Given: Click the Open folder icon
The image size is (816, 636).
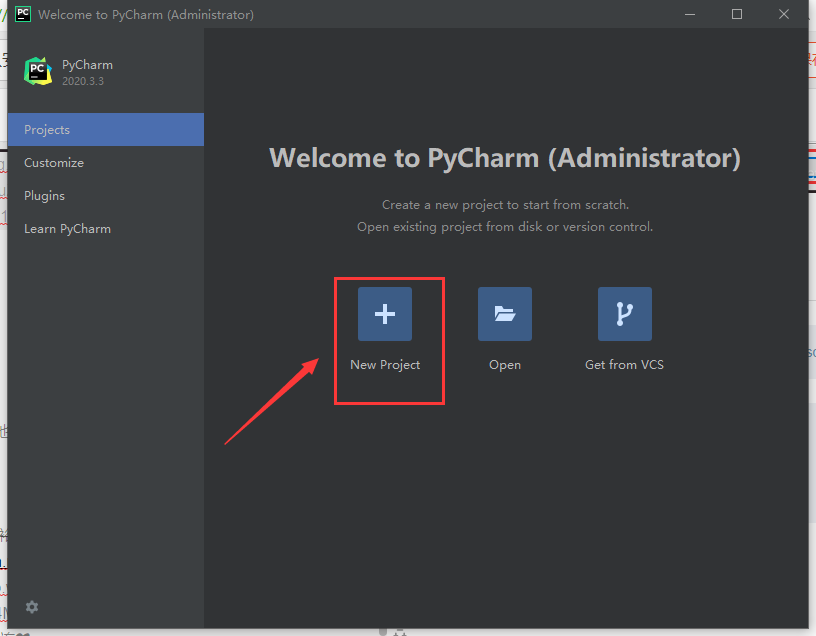Looking at the screenshot, I should pyautogui.click(x=505, y=314).
